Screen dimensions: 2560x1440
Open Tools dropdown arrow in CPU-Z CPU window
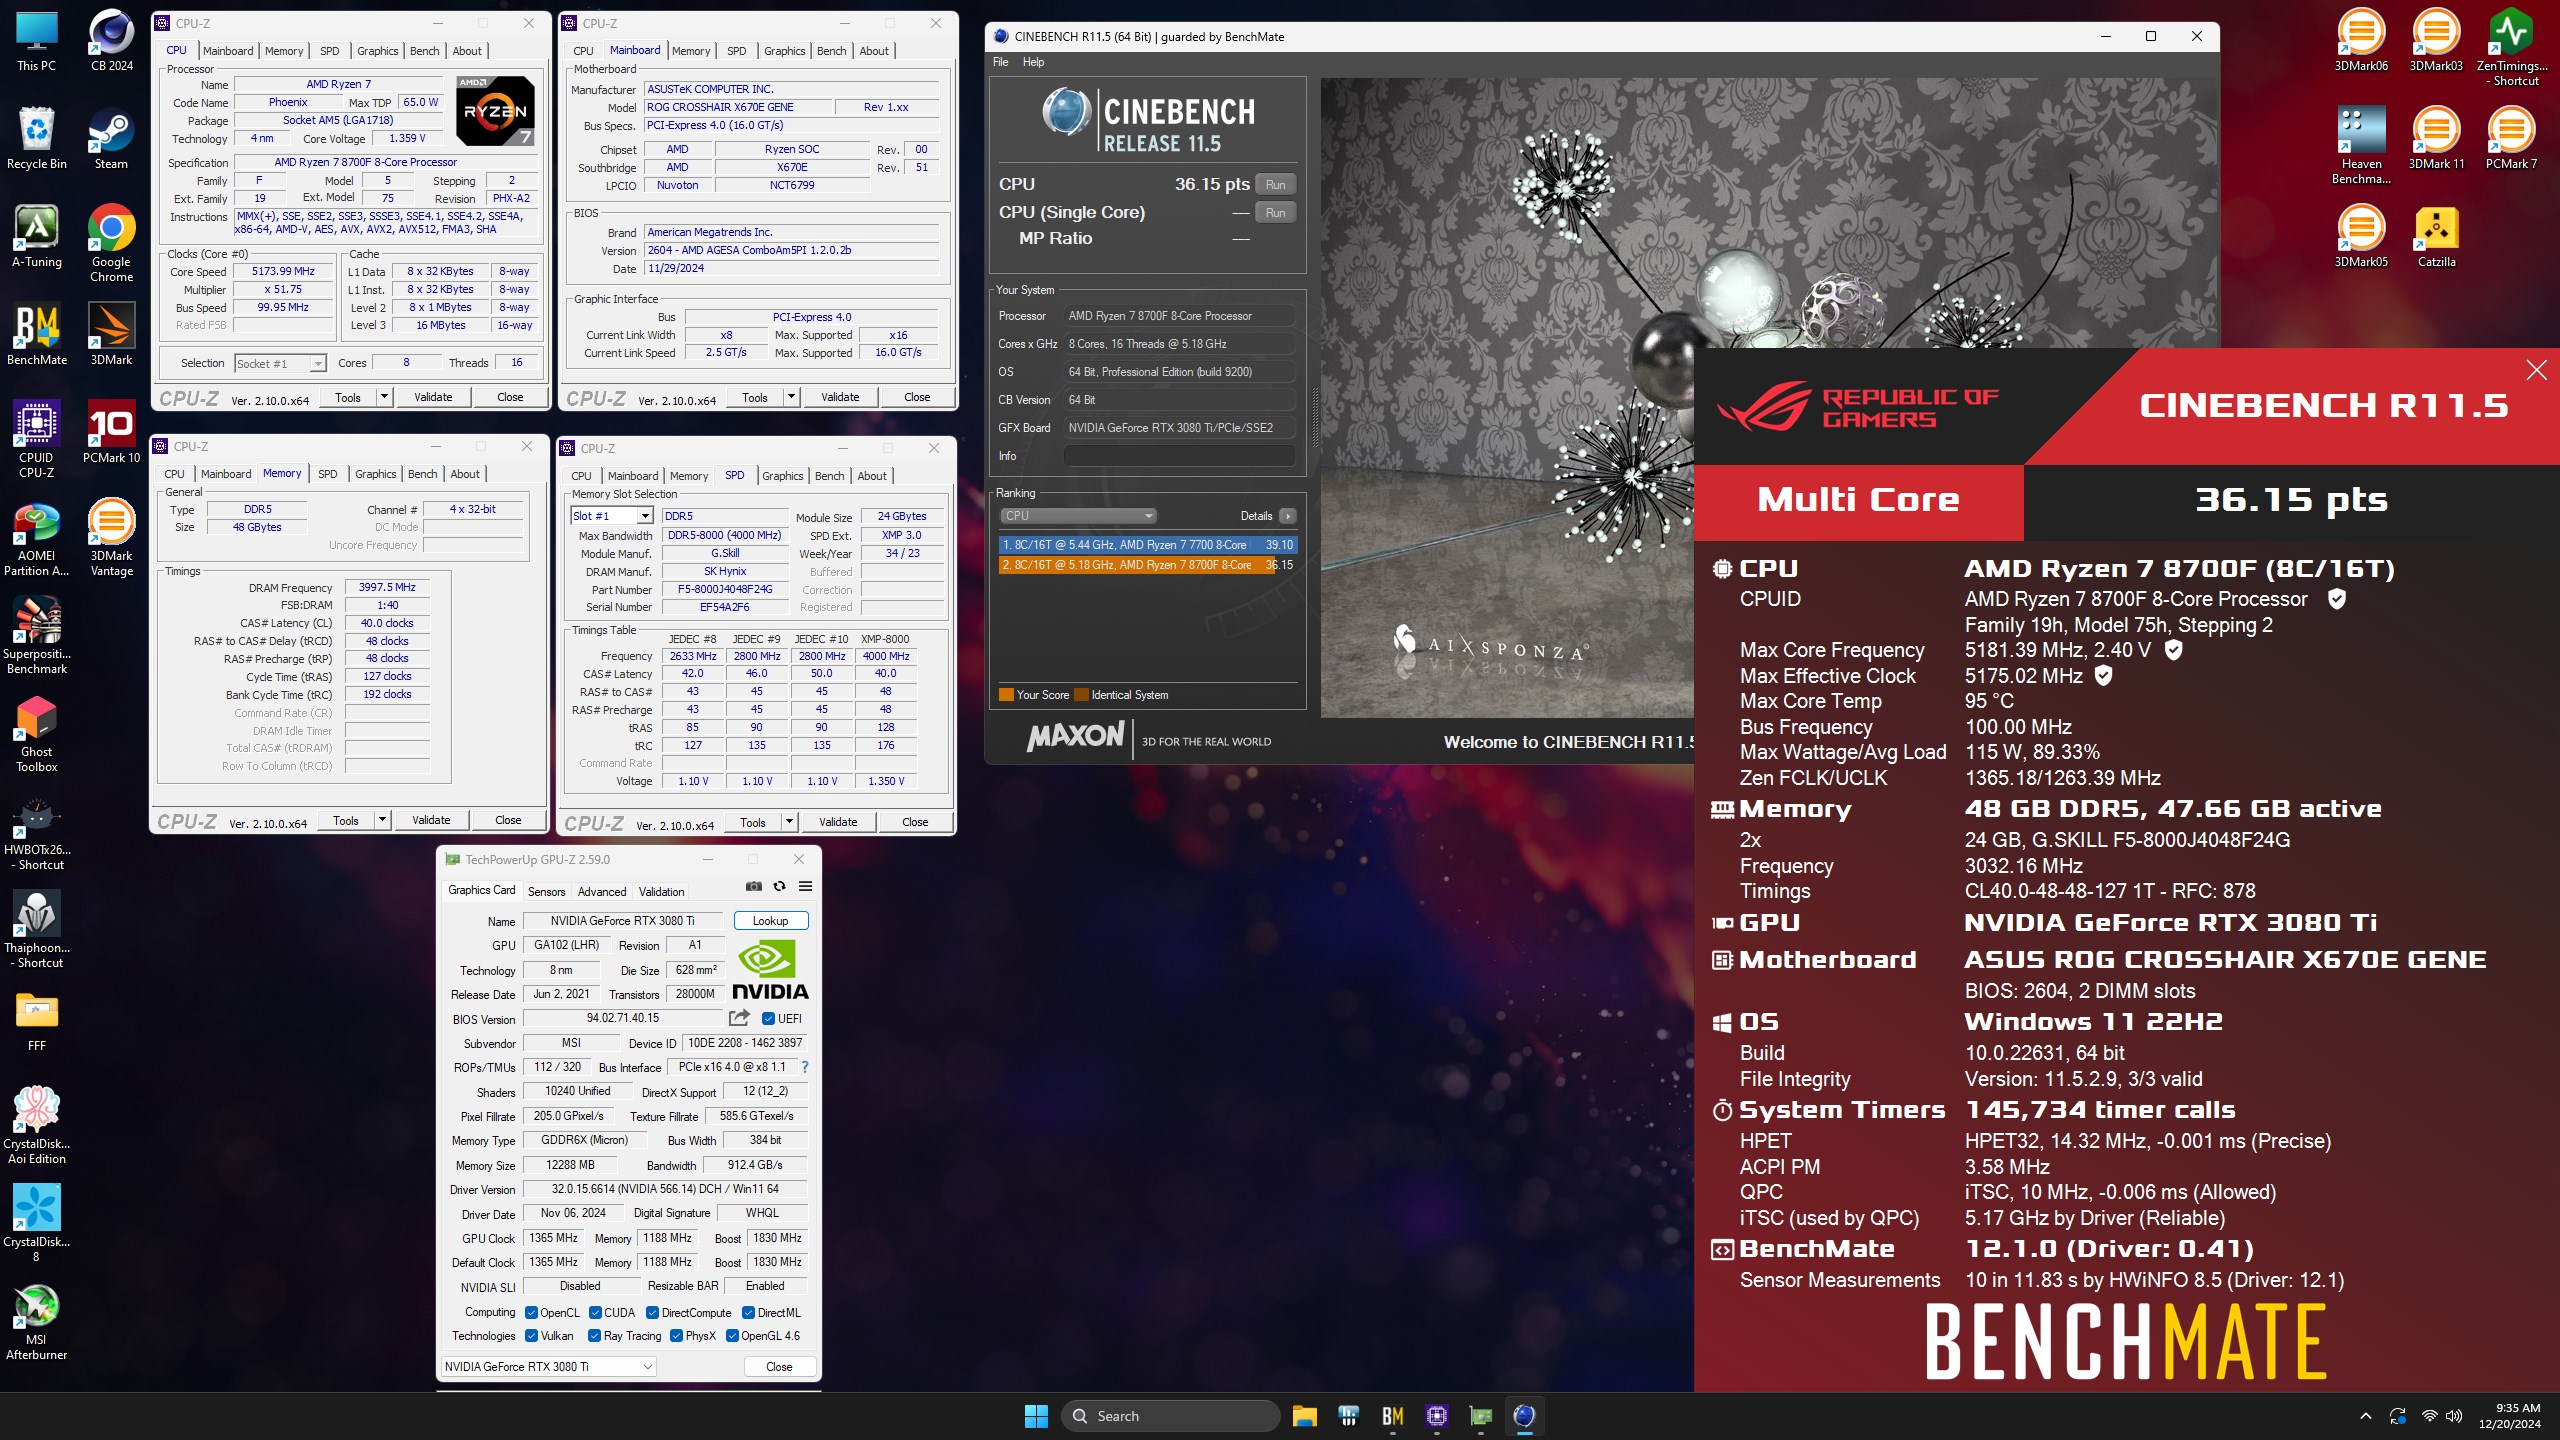pyautogui.click(x=383, y=397)
